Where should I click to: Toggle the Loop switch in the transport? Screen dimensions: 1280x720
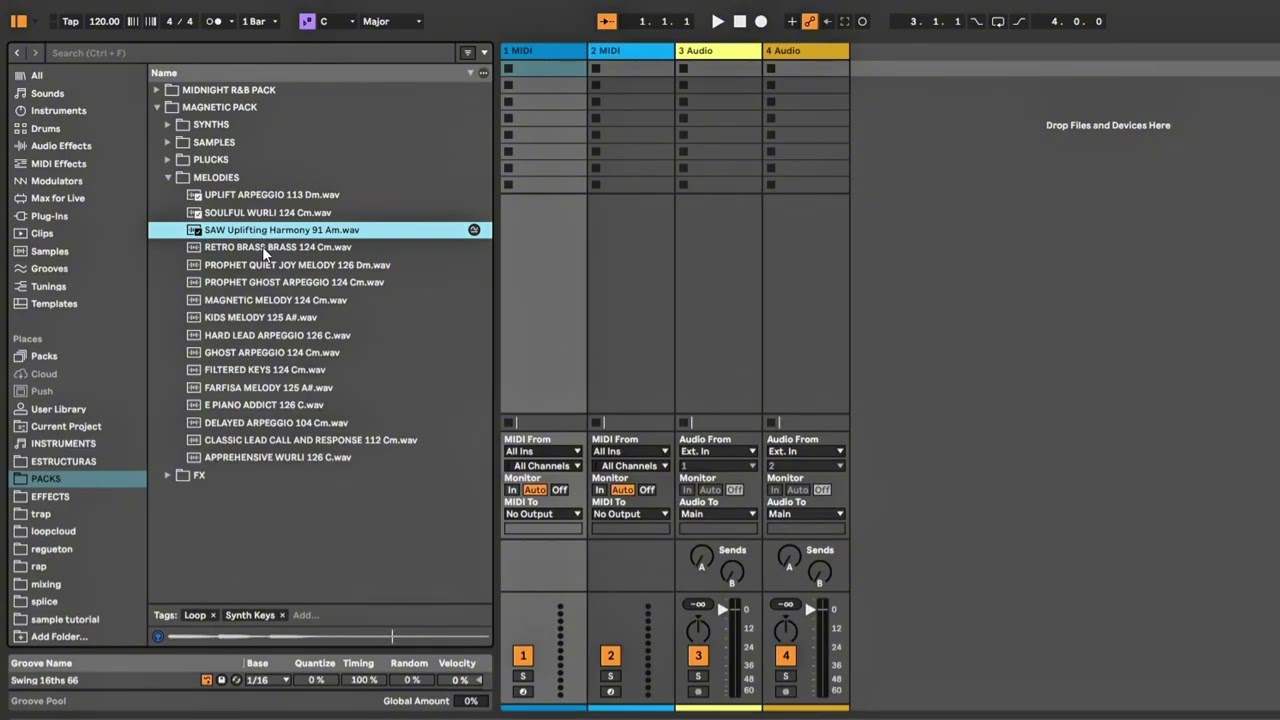[x=998, y=21]
